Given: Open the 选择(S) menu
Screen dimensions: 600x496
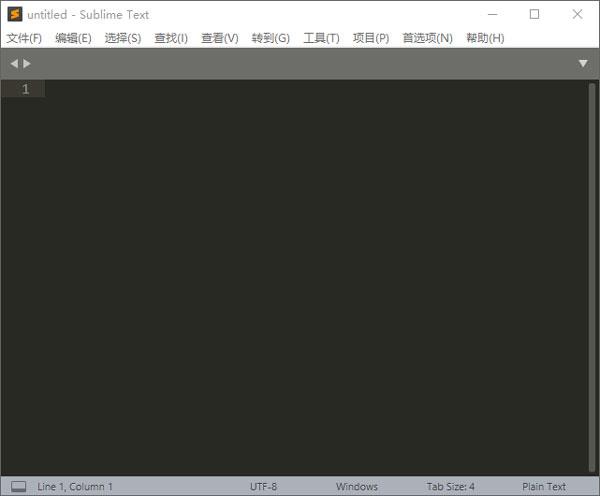Looking at the screenshot, I should 123,38.
